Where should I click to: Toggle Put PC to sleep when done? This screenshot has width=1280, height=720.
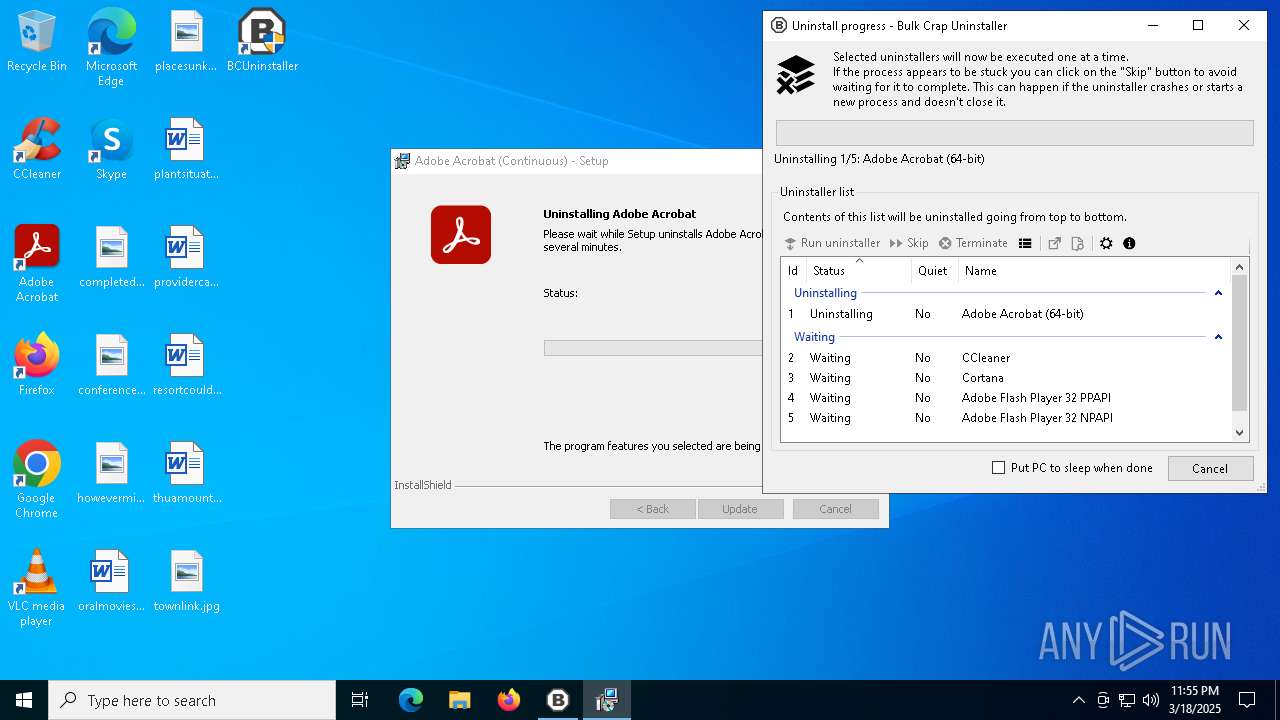(1072, 468)
